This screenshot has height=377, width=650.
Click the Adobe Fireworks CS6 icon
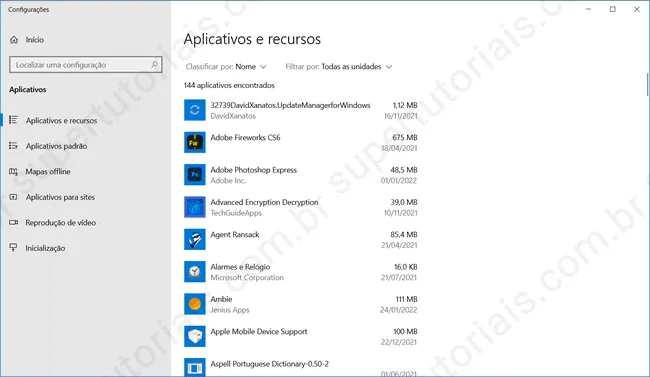point(195,143)
